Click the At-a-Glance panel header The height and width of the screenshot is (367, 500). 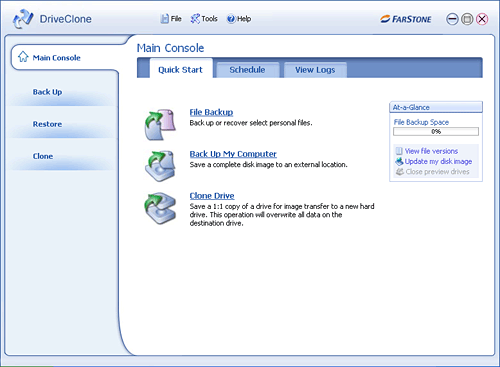point(436,107)
